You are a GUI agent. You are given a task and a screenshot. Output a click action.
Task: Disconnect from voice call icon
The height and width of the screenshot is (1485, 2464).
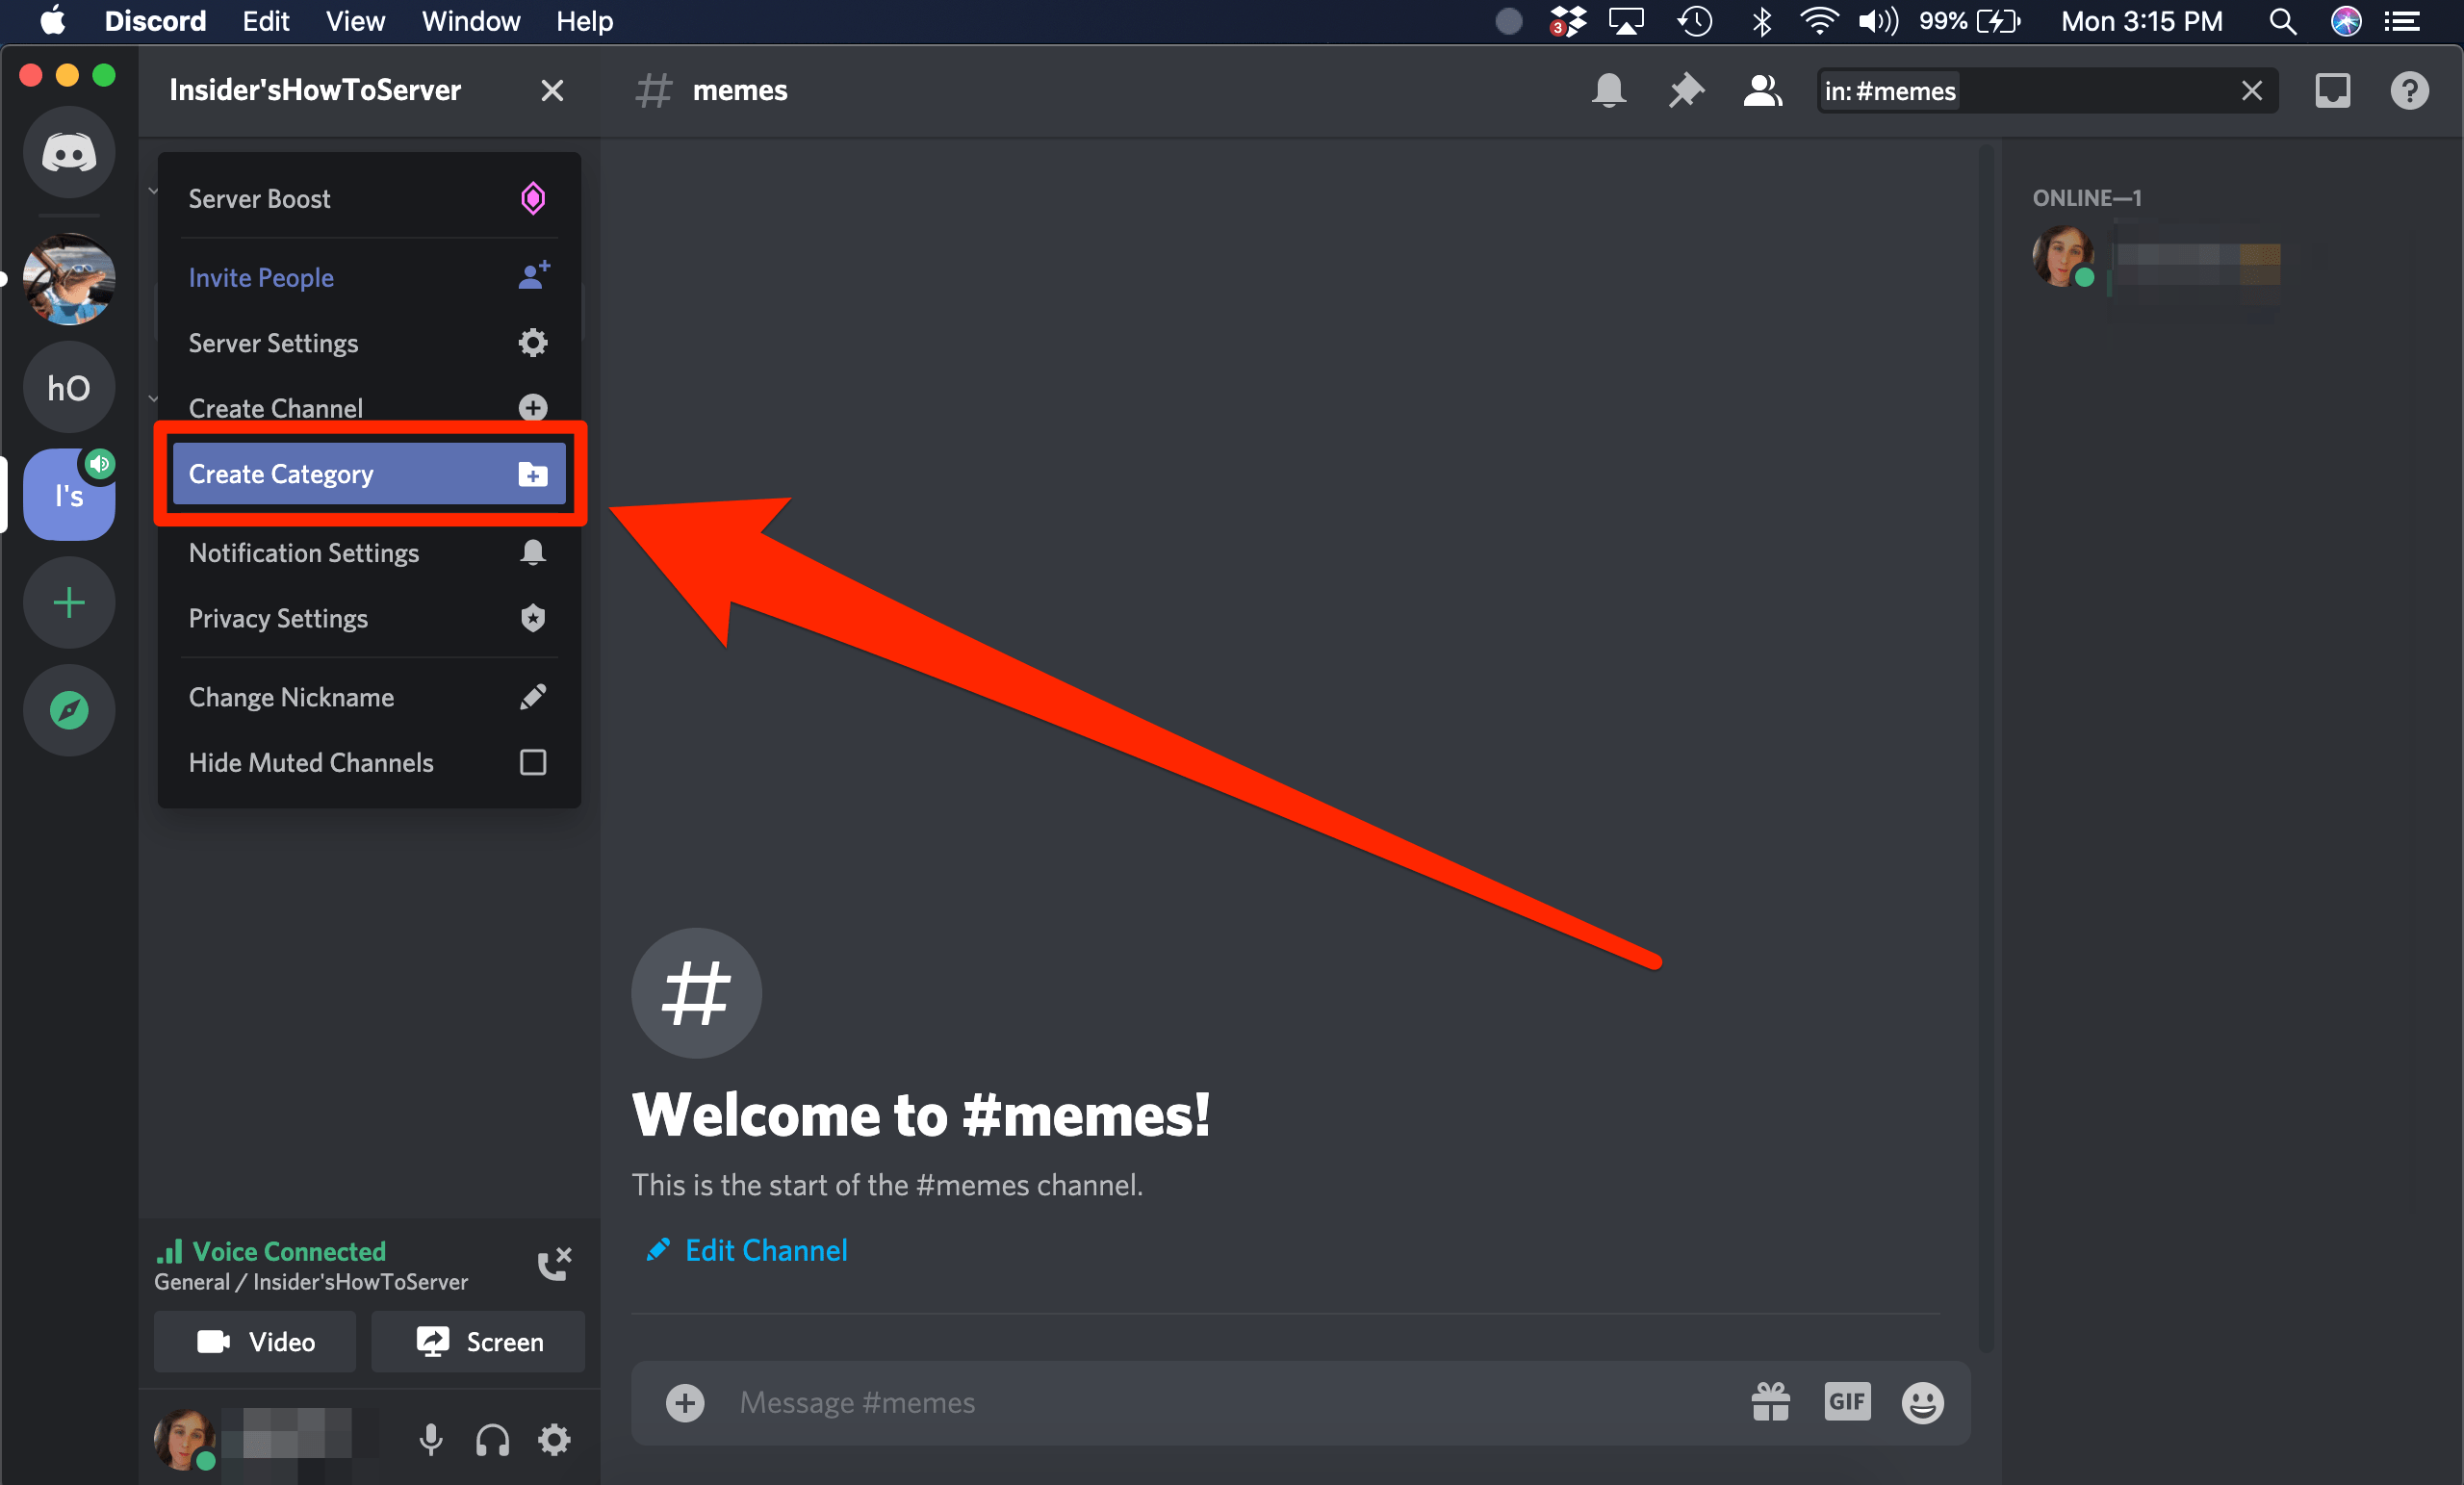(x=554, y=1264)
